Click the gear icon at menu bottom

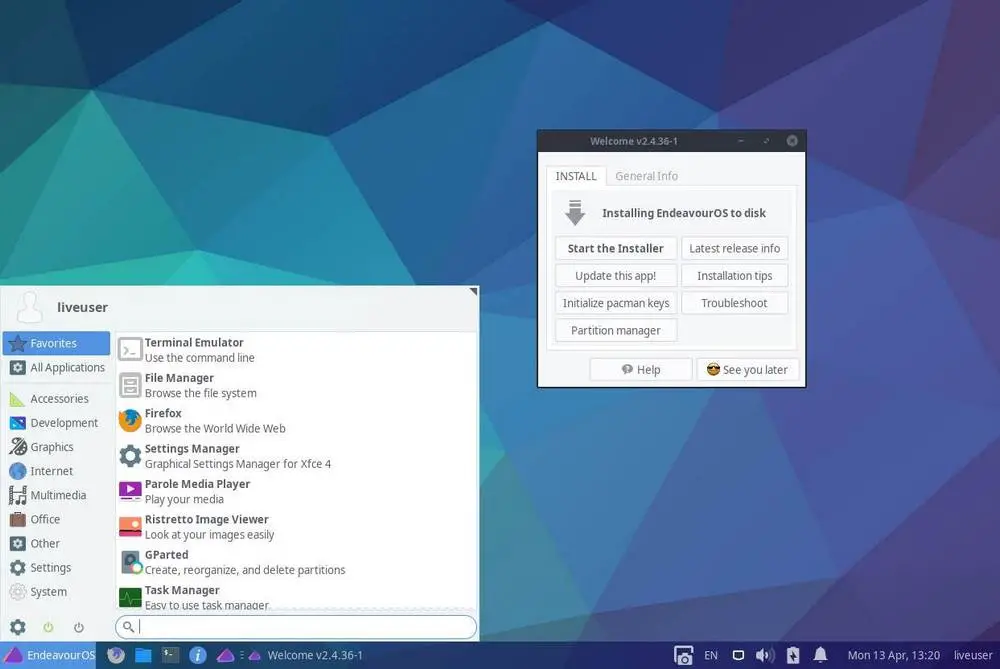tap(18, 627)
